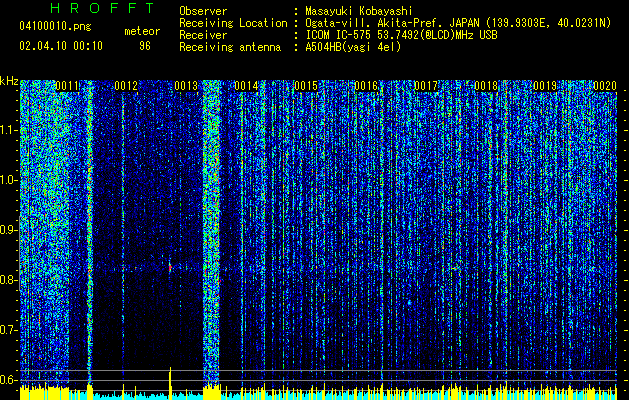
Task: Click the red meteor echo near 0.82 kHz
Action: point(170,267)
